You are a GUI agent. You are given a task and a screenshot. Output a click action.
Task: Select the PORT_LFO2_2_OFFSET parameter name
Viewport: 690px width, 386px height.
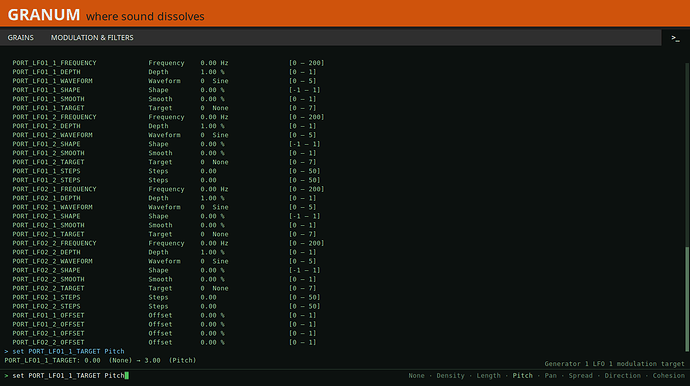[x=48, y=342]
